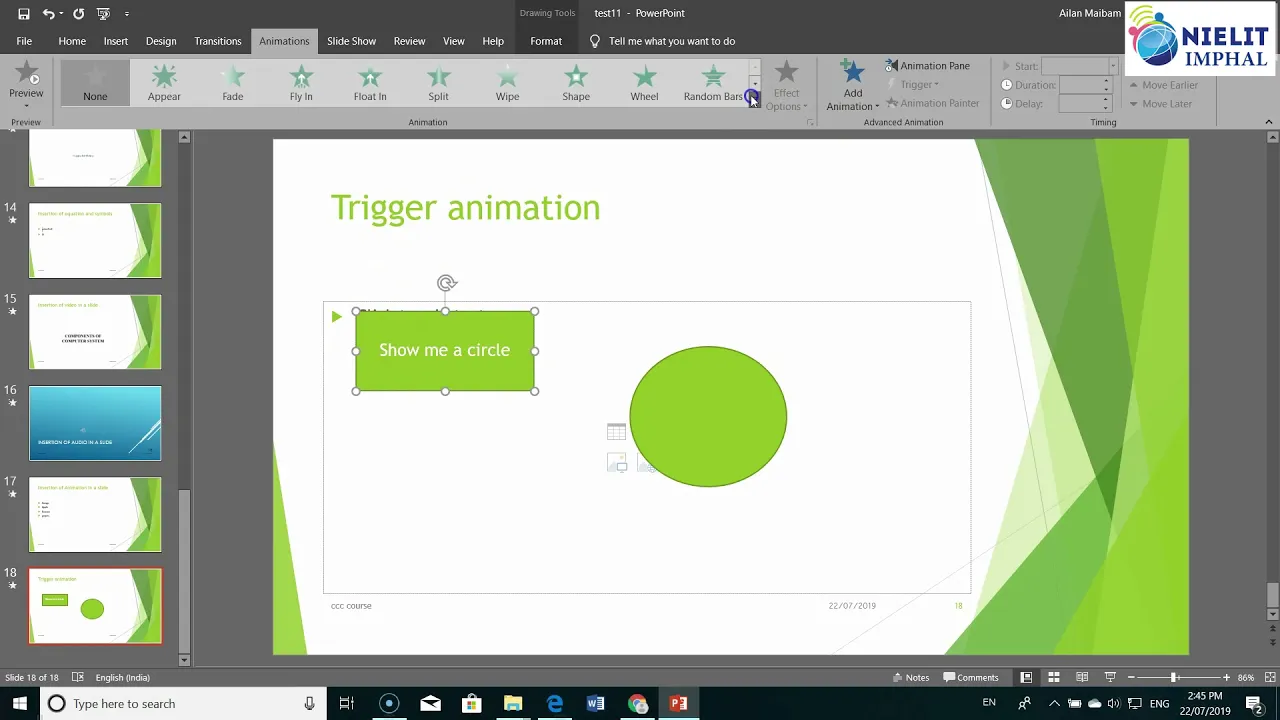Apply the Fly In animation

point(301,83)
